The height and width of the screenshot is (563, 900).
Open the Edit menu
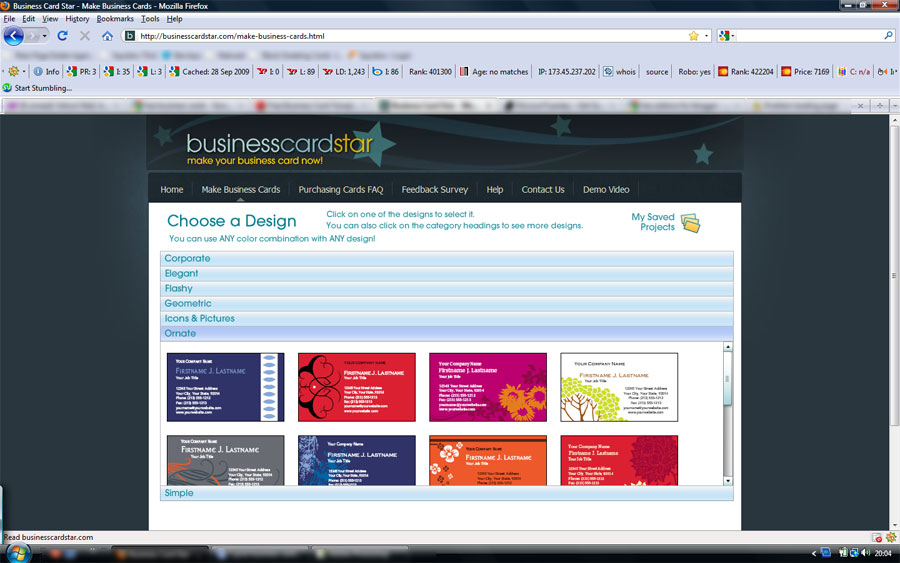pos(29,19)
